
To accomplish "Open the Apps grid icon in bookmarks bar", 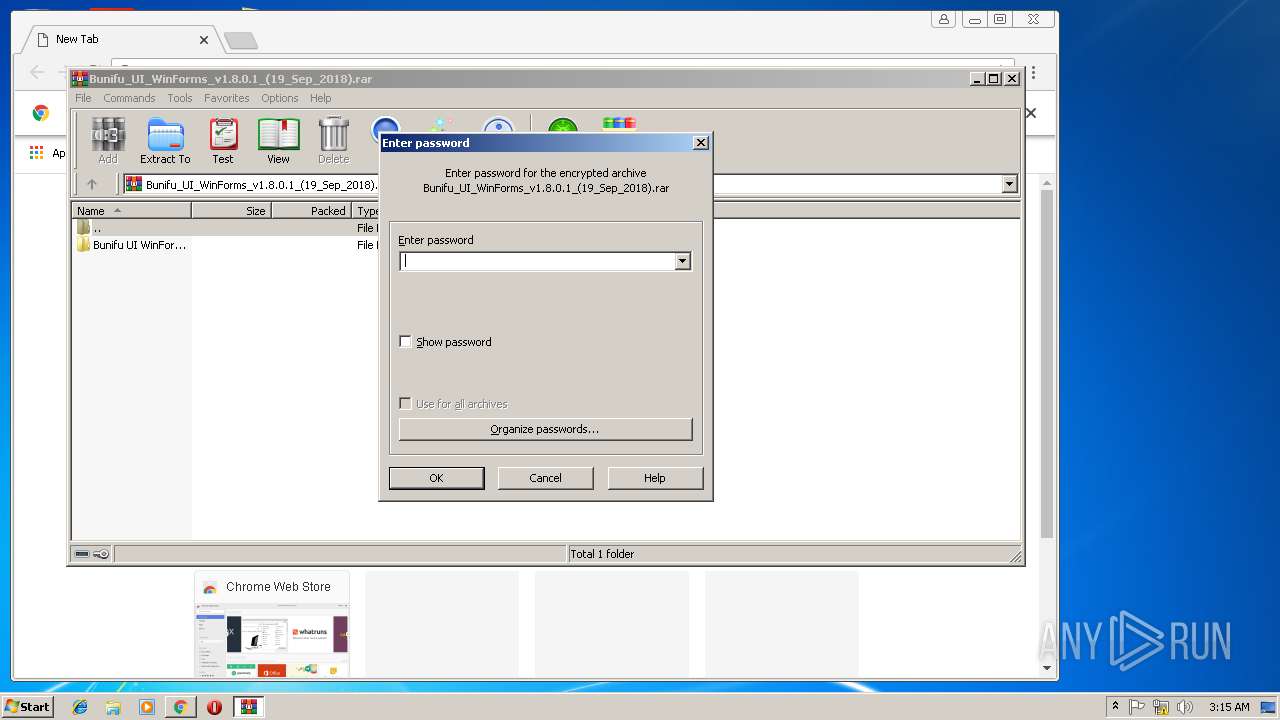I will (37, 152).
